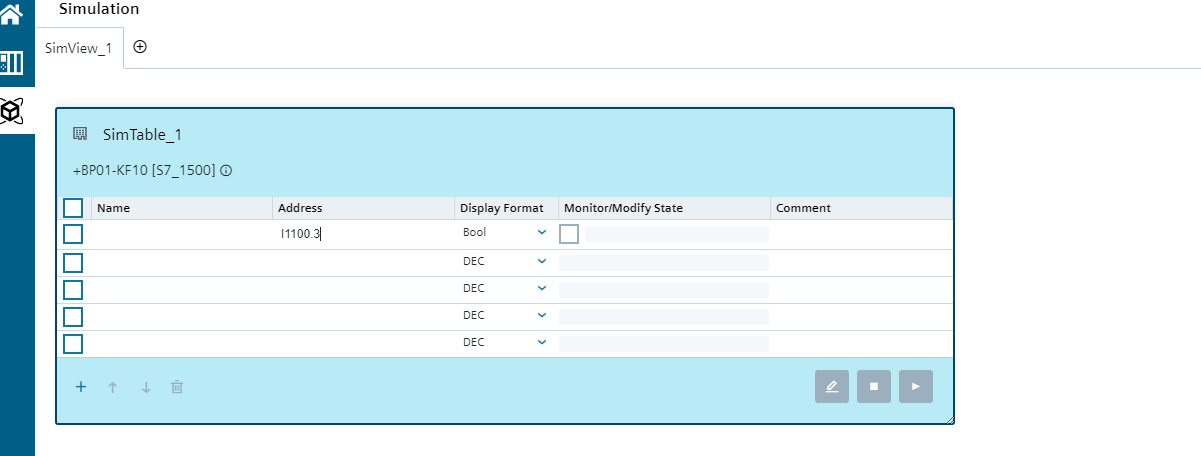Add a new row with plus icon
Image resolution: width=1201 pixels, height=456 pixels.
point(81,387)
